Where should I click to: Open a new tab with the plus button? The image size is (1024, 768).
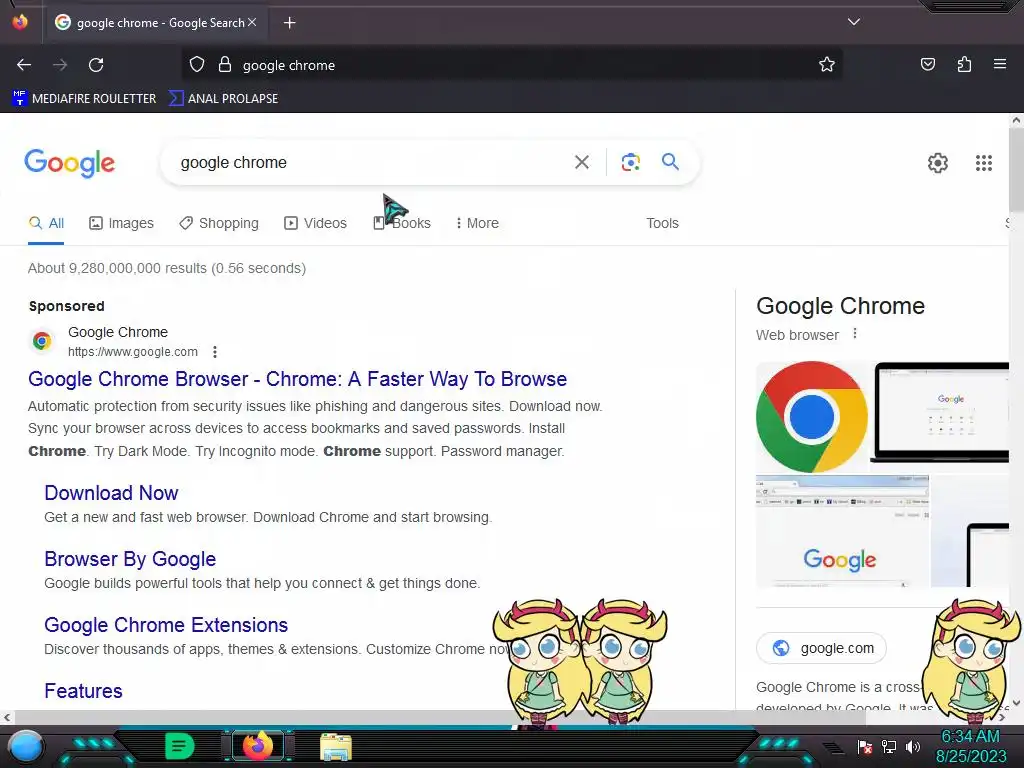coord(289,23)
